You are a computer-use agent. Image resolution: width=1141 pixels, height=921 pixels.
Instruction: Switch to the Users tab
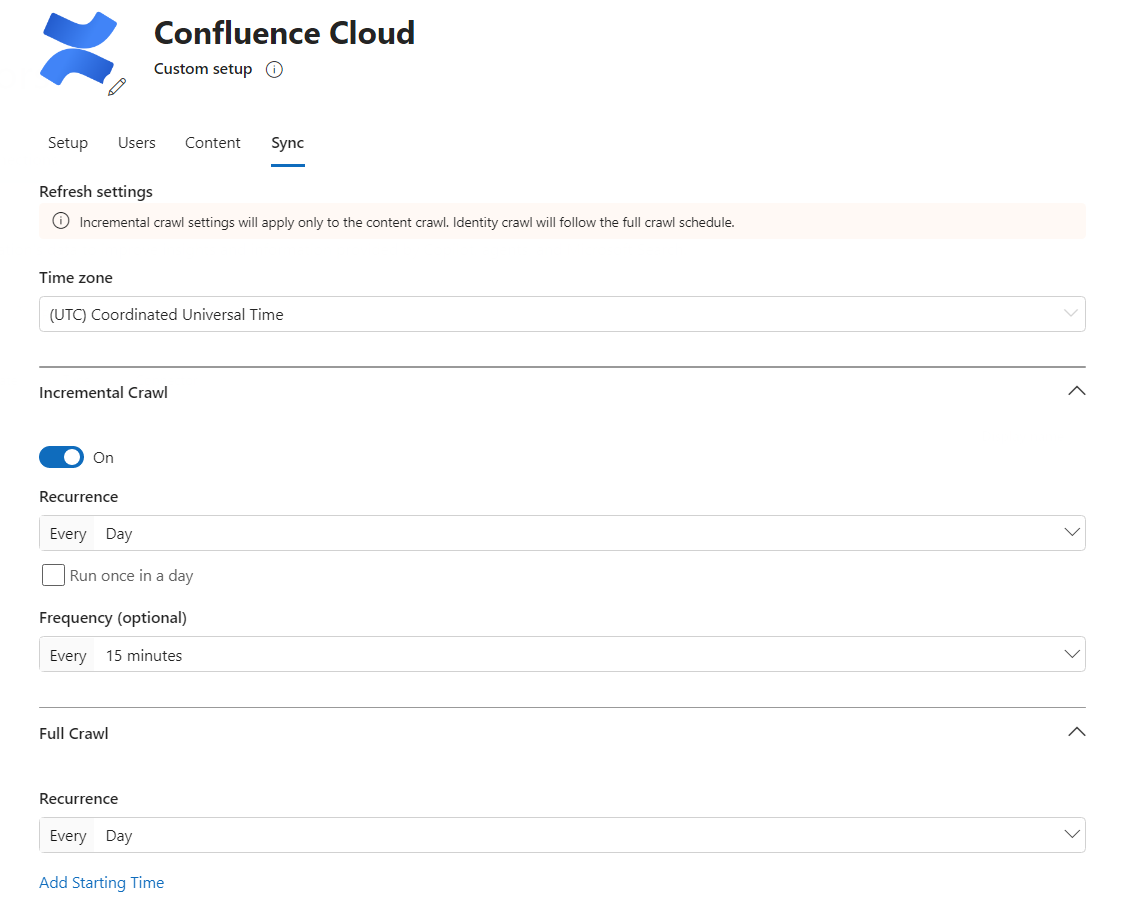click(137, 143)
